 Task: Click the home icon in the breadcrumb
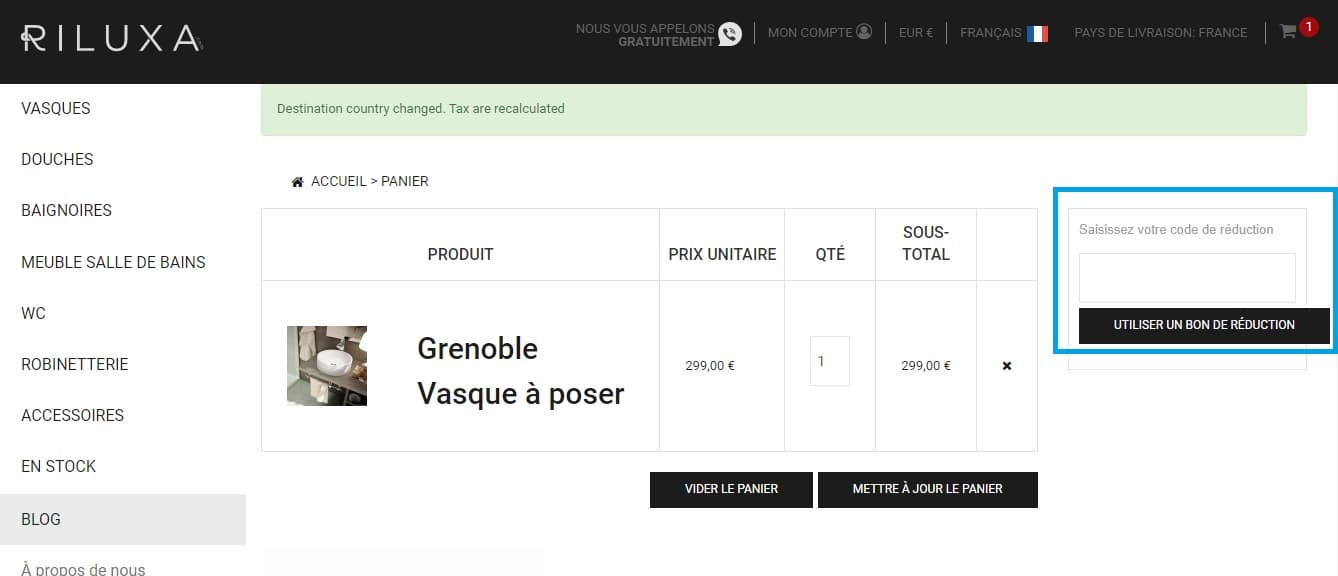click(x=297, y=180)
